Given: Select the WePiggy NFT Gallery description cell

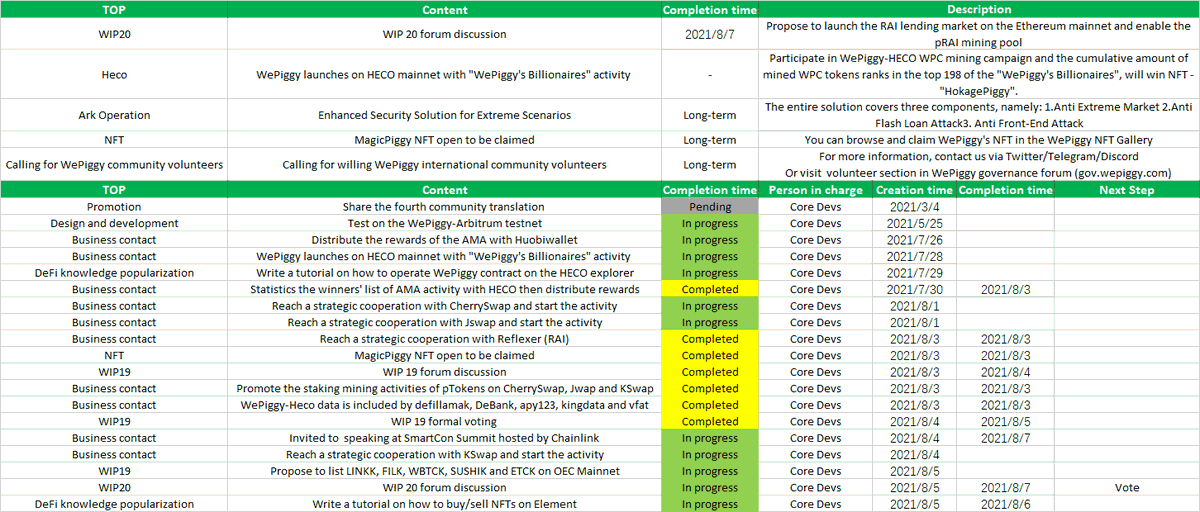Looking at the screenshot, I should click(979, 140).
